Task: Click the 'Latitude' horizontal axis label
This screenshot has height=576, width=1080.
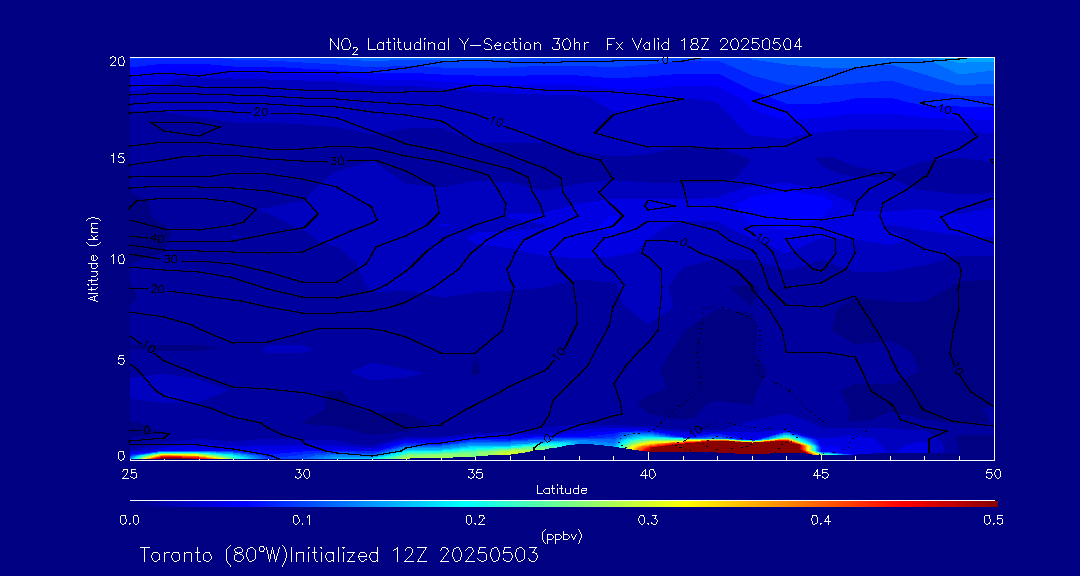Action: (561, 489)
